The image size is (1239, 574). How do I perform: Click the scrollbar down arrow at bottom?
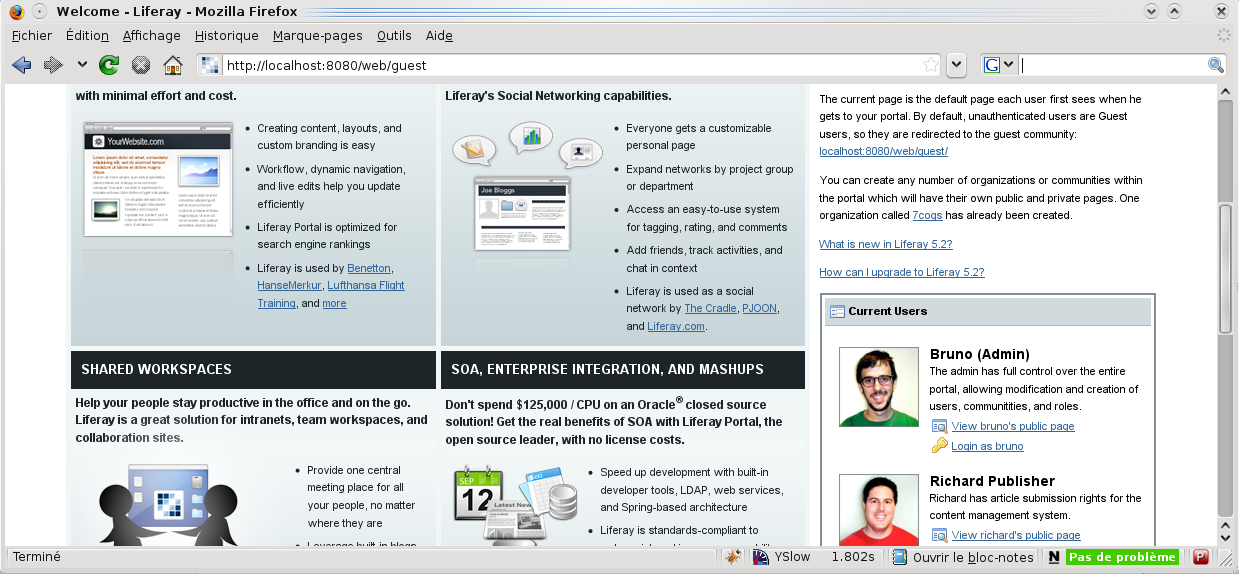point(1225,538)
